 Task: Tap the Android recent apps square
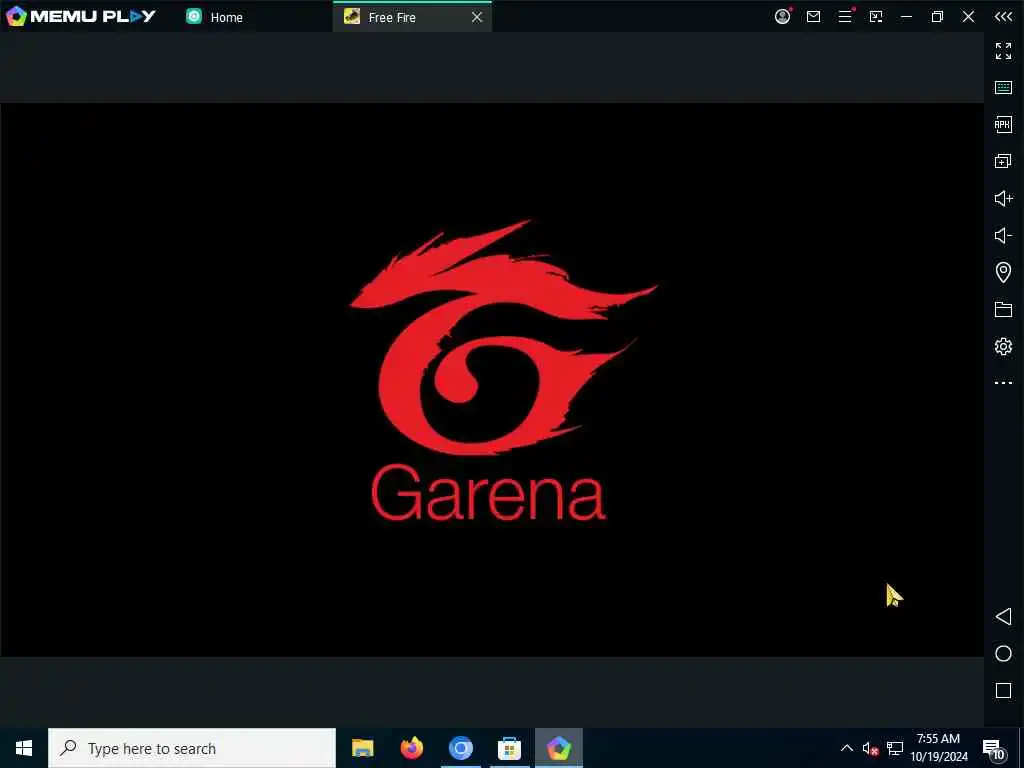click(1003, 690)
